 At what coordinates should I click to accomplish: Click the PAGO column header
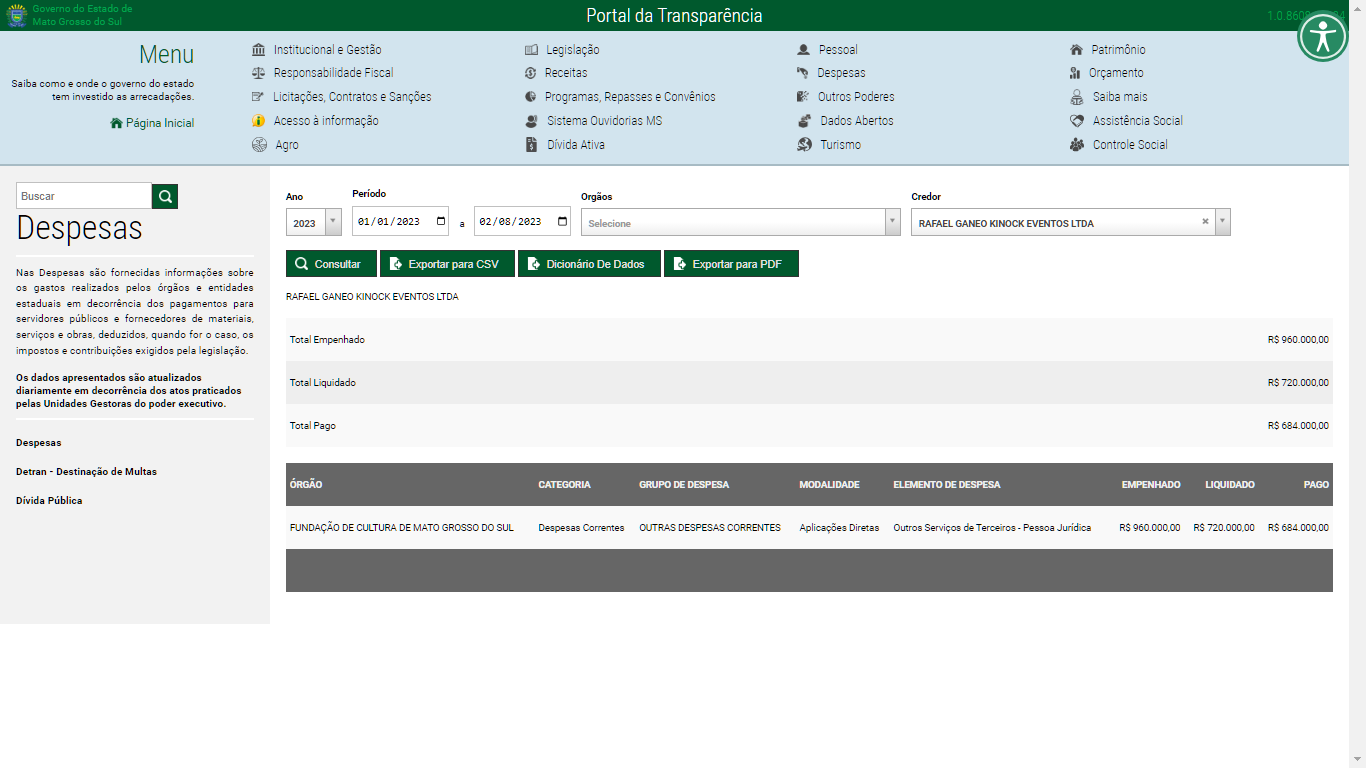pos(1316,485)
